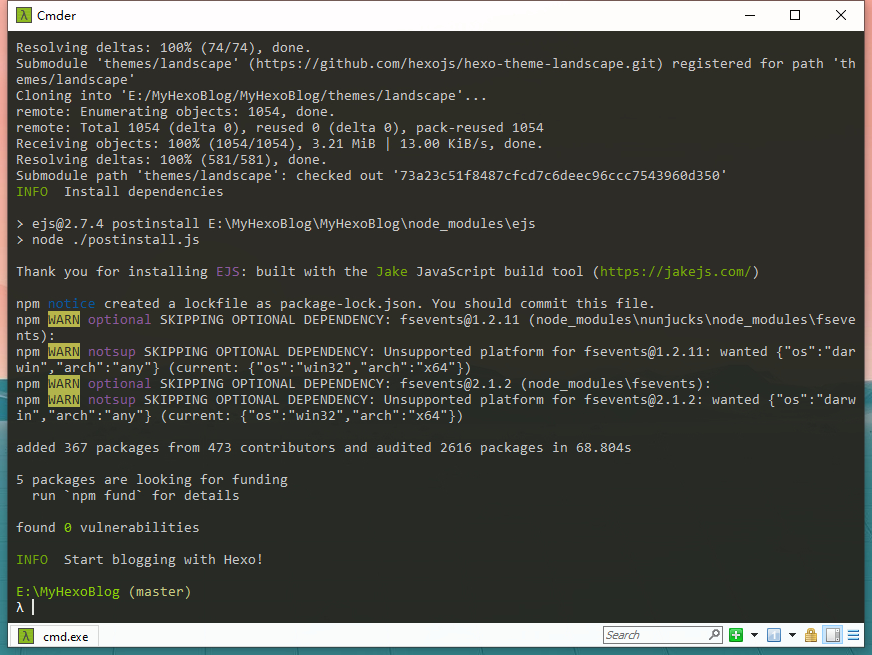Click the hexo-theme-landscape.git GitHub URL
This screenshot has height=655, width=872.
point(456,63)
